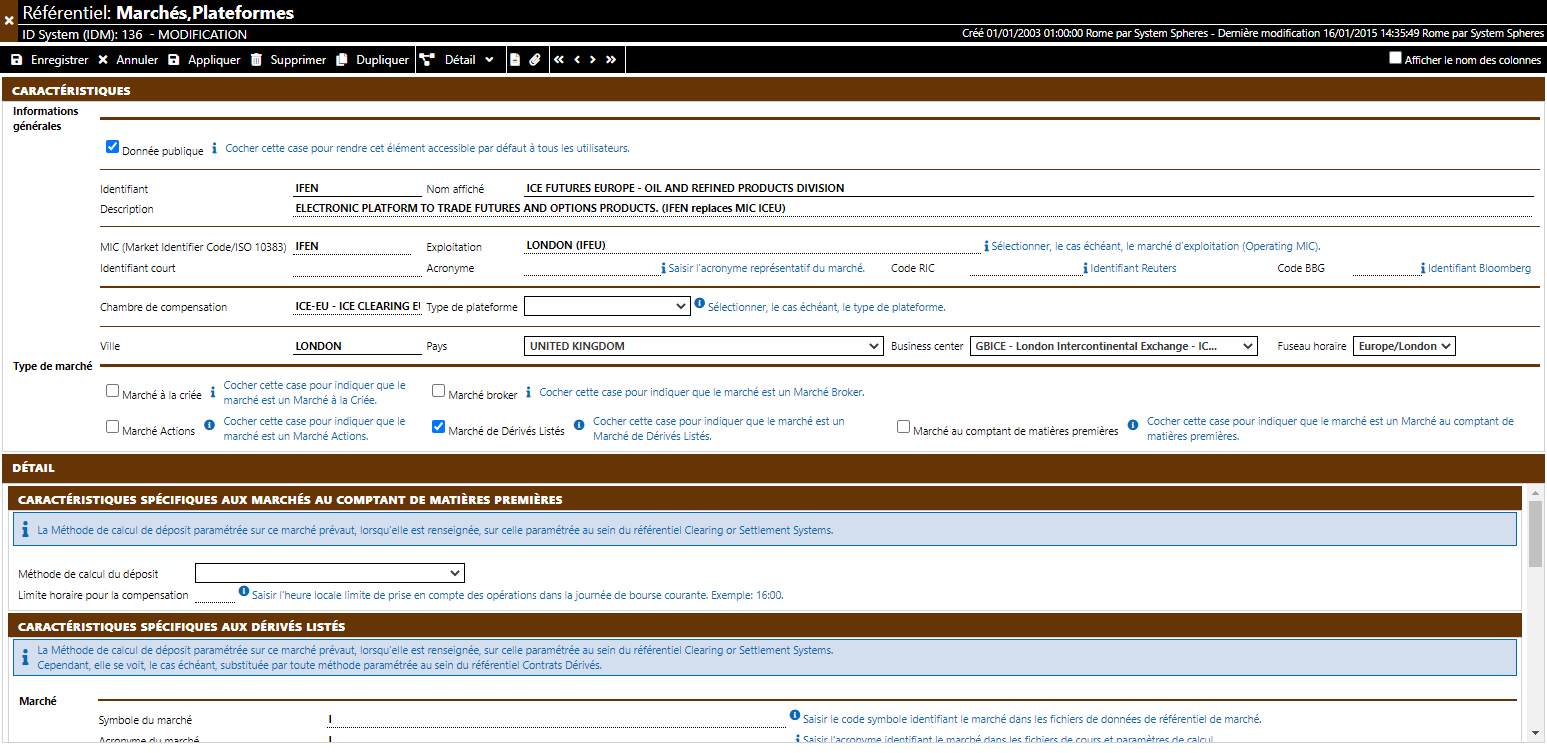Open the document notes icon in toolbar
Screen dimensions: 1547x753
tap(516, 60)
